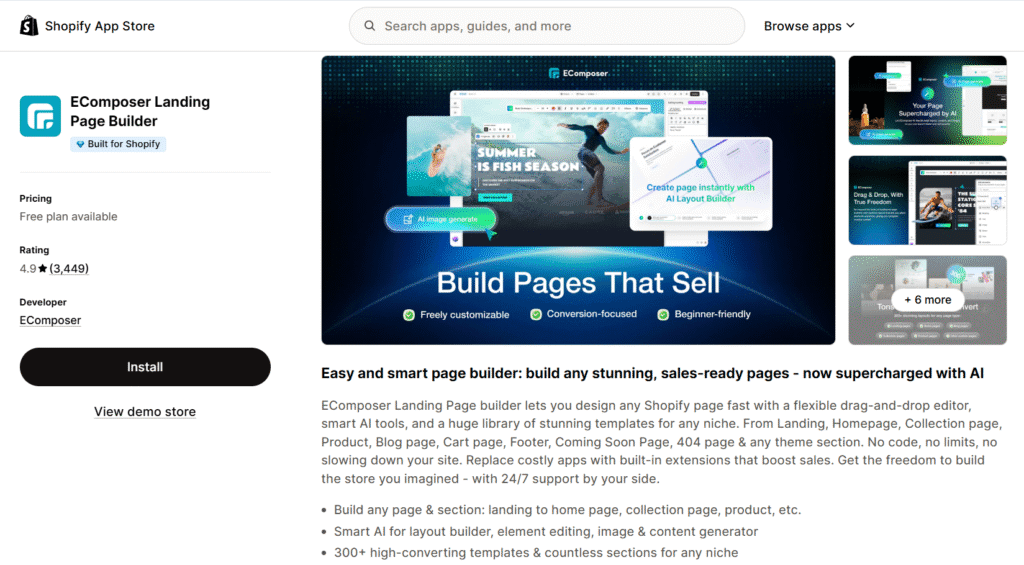Click the search magnifier icon
Viewport: 1024px width, 565px height.
point(370,25)
